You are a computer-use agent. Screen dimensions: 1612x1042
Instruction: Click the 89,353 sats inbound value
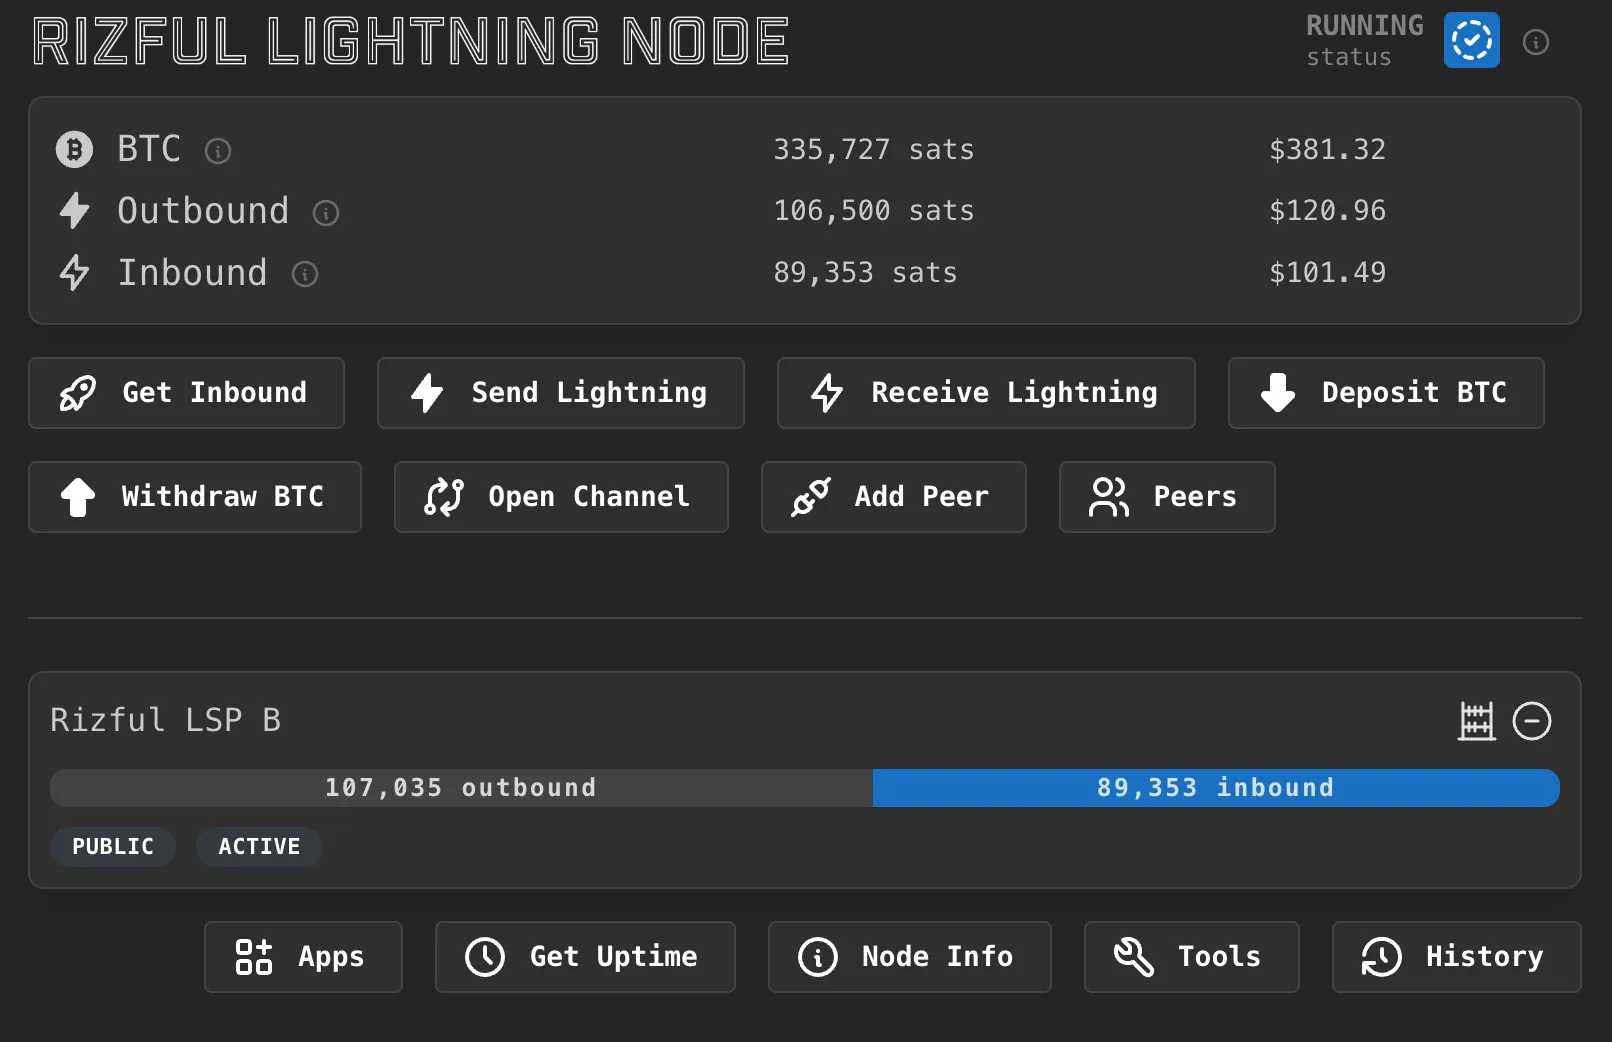click(x=865, y=273)
